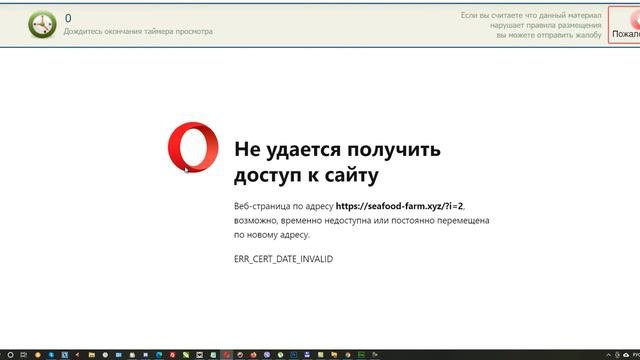The image size is (640, 360).
Task: Expand the hidden system tray icons chevron
Action: (609, 355)
